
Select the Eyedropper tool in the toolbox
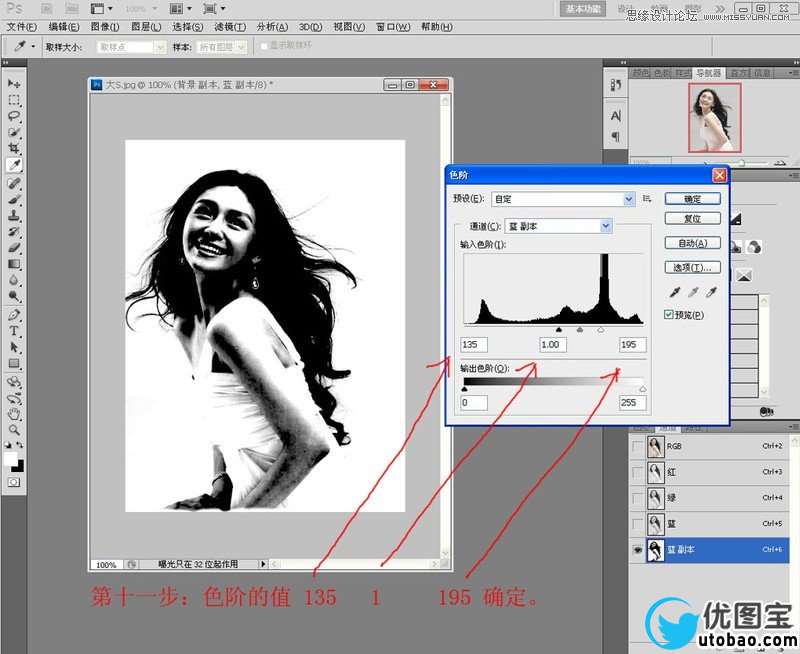[x=14, y=165]
